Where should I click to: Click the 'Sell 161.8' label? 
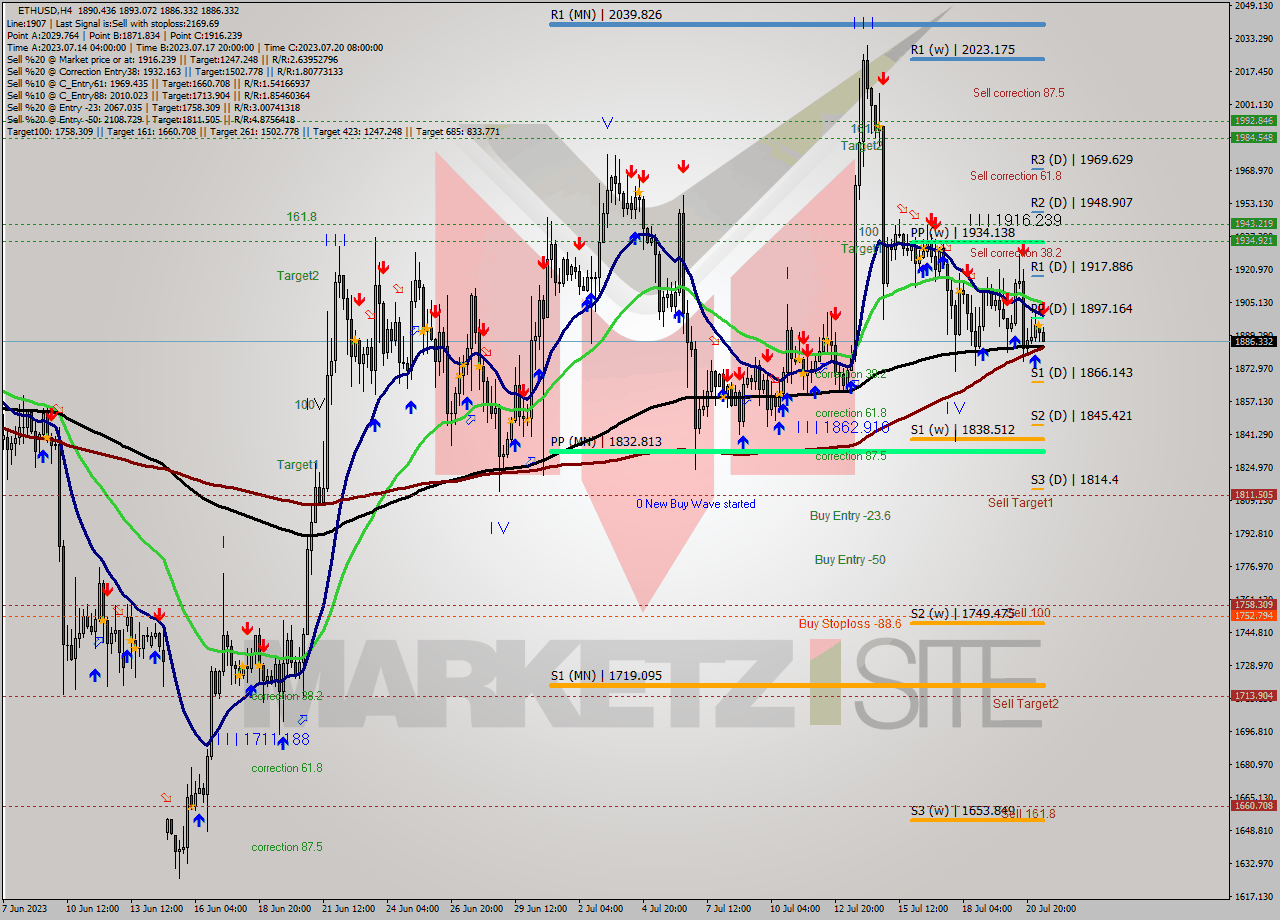coord(1028,815)
